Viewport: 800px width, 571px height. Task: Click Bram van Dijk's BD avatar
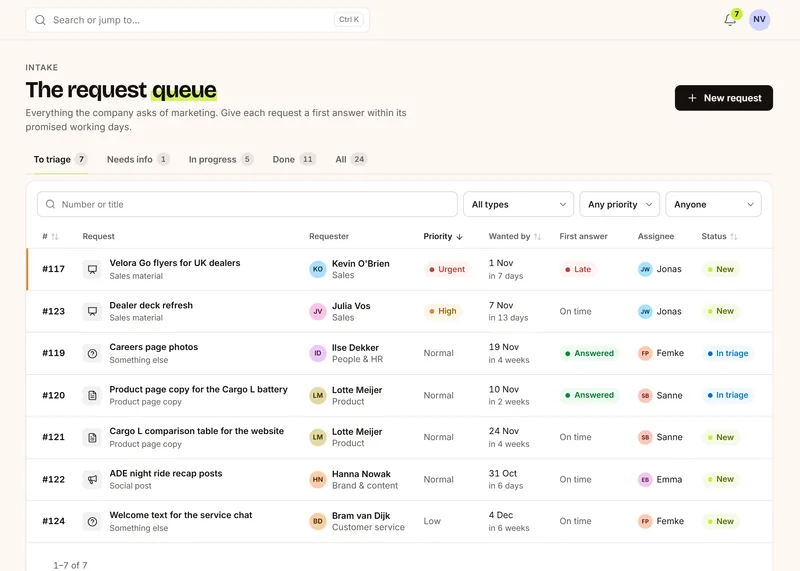[318, 521]
